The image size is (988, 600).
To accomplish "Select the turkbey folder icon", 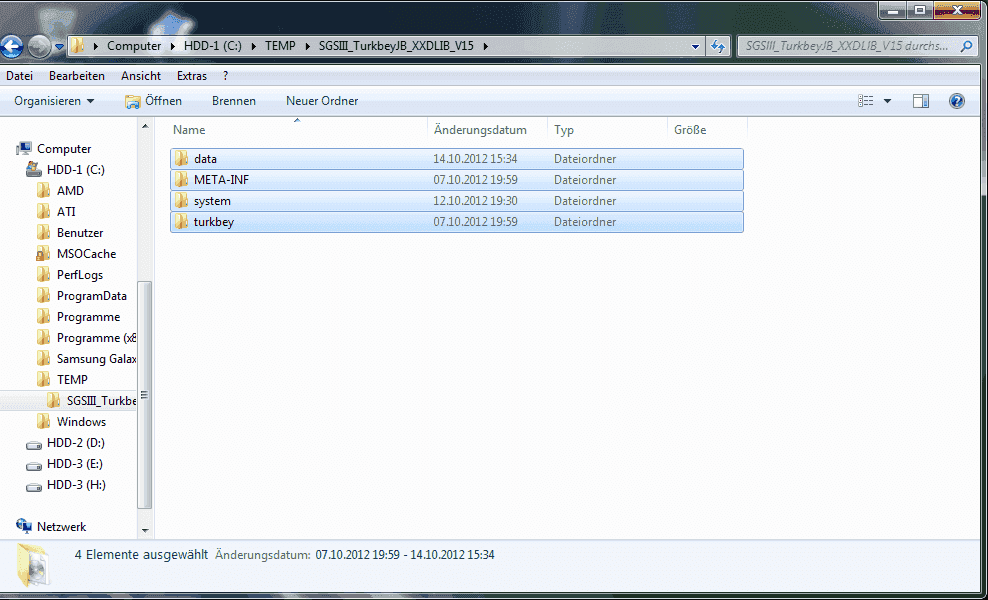I will (x=181, y=222).
